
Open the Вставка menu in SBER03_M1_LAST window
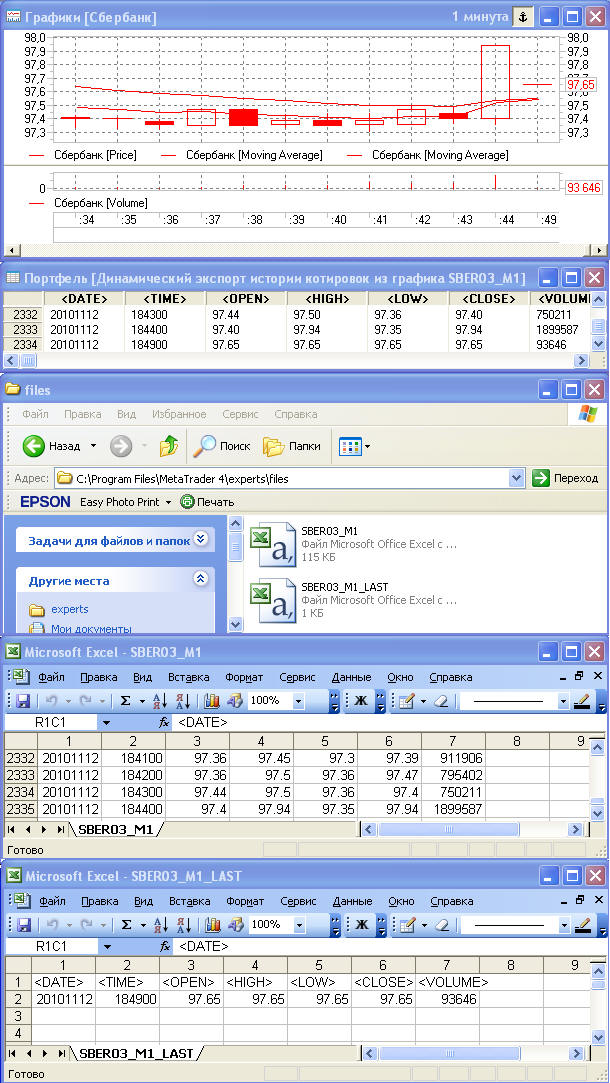click(189, 901)
